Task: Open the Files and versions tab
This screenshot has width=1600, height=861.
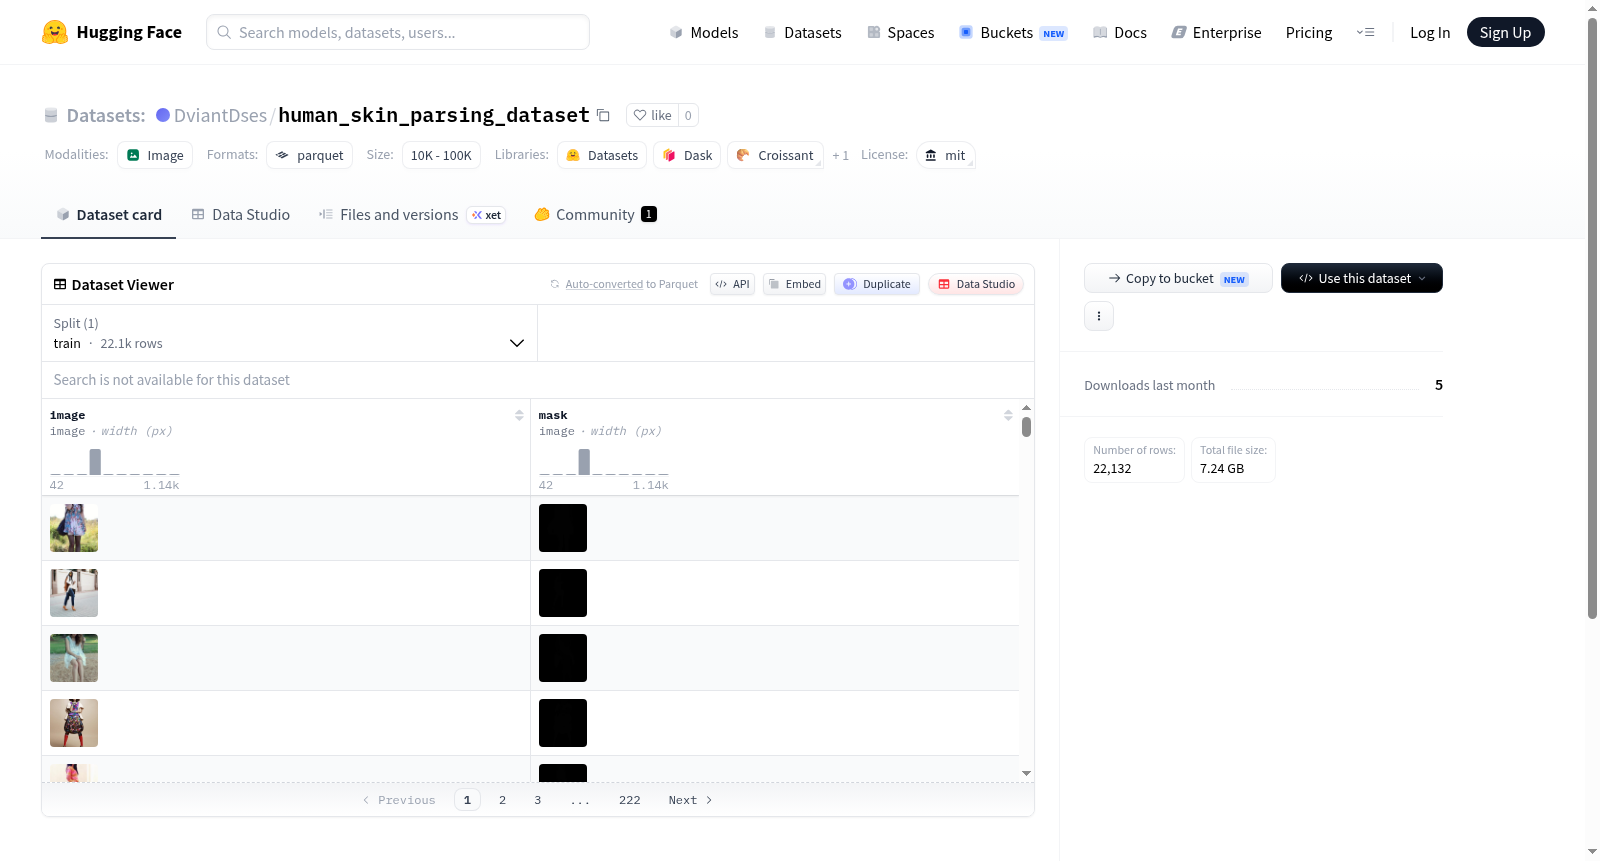Action: [x=412, y=215]
